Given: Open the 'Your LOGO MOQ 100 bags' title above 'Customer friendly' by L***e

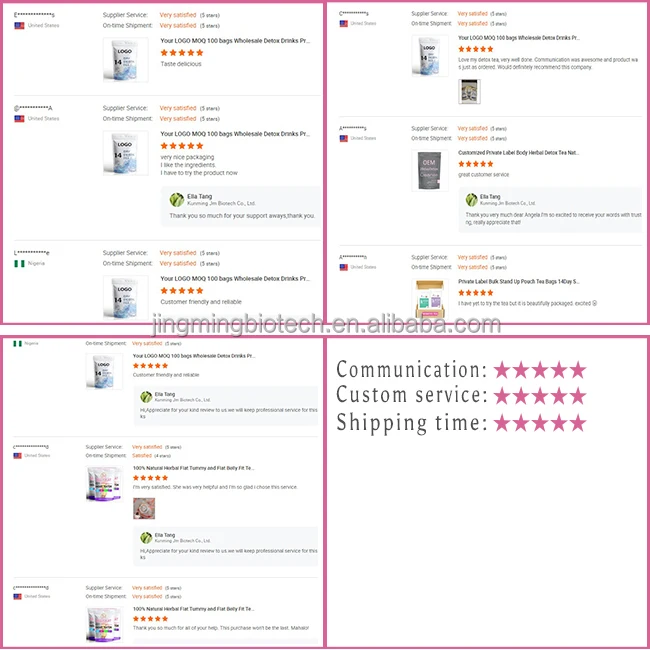Looking at the screenshot, I should point(235,279).
